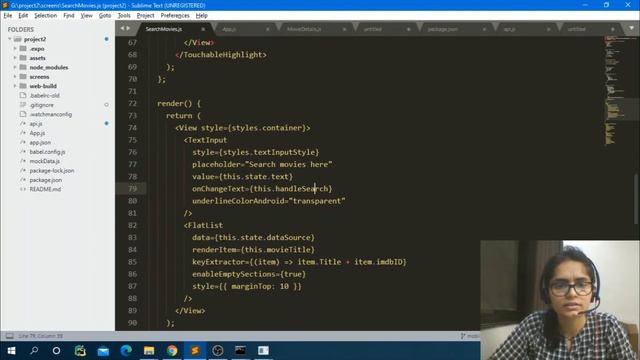
Task: Close the SearchMovies.js tab
Action: click(x=203, y=29)
